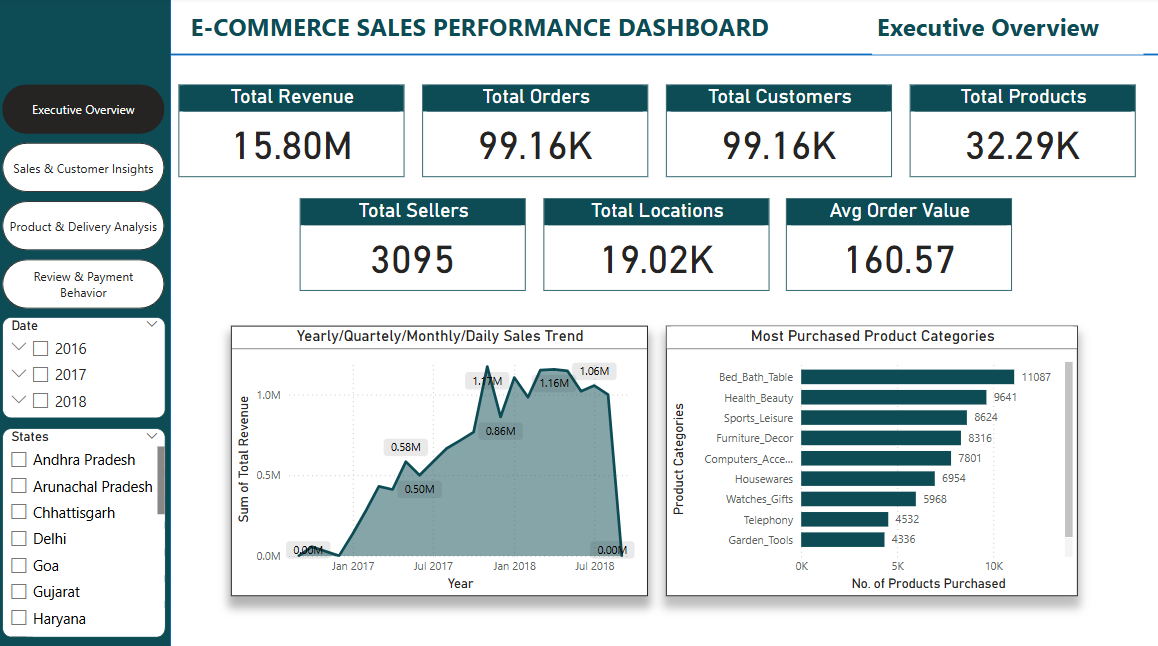Open the Review & Payment Behavior page
The image size is (1158, 646).
pos(83,284)
